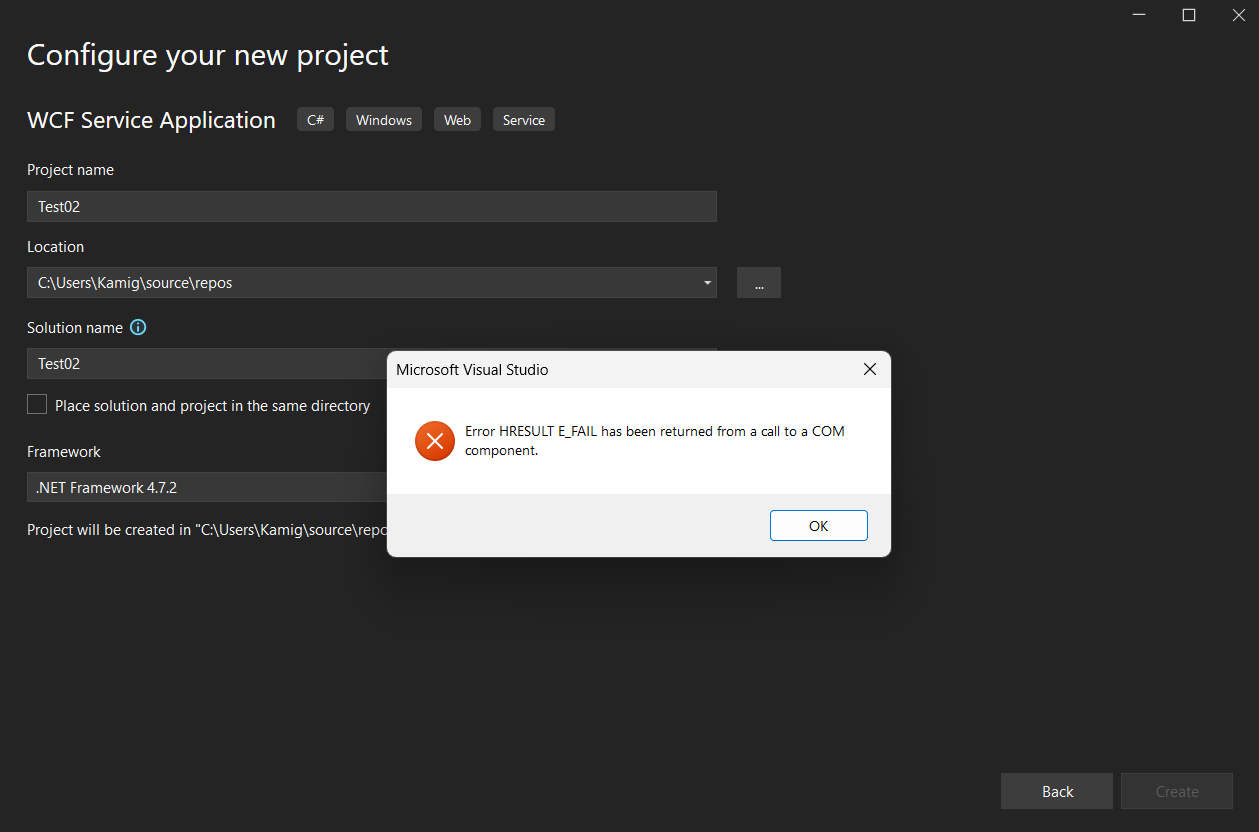Image resolution: width=1259 pixels, height=832 pixels.
Task: Click the C# tag
Action: (x=315, y=120)
